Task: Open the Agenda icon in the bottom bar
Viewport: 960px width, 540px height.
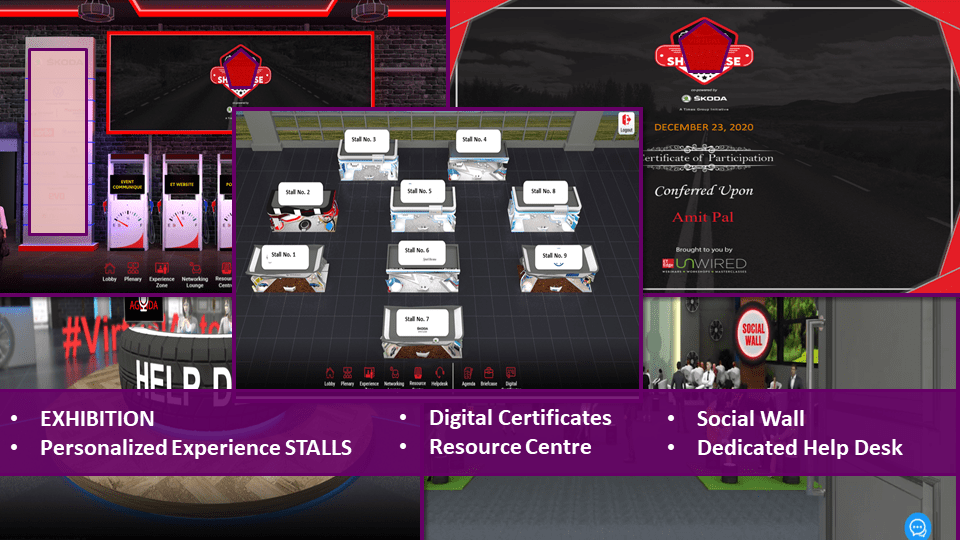Action: pyautogui.click(x=467, y=374)
